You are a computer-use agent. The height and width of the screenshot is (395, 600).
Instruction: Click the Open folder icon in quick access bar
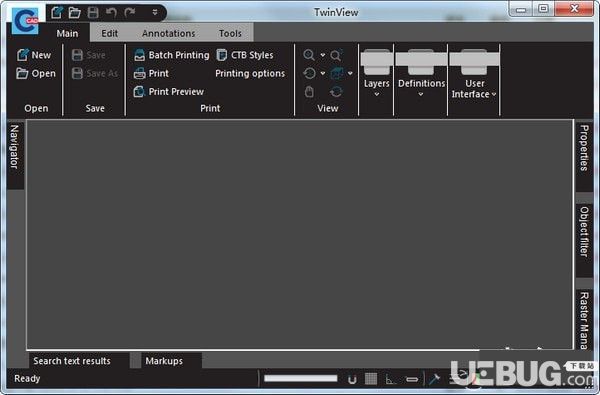tap(74, 12)
